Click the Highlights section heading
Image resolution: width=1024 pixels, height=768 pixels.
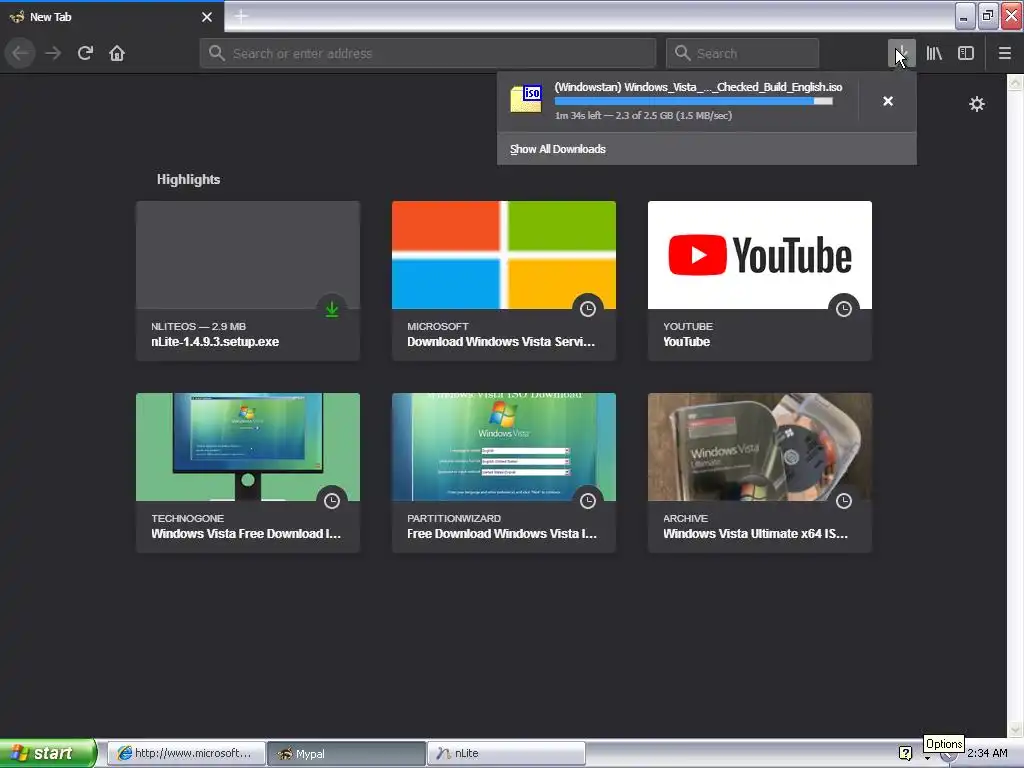click(x=188, y=179)
